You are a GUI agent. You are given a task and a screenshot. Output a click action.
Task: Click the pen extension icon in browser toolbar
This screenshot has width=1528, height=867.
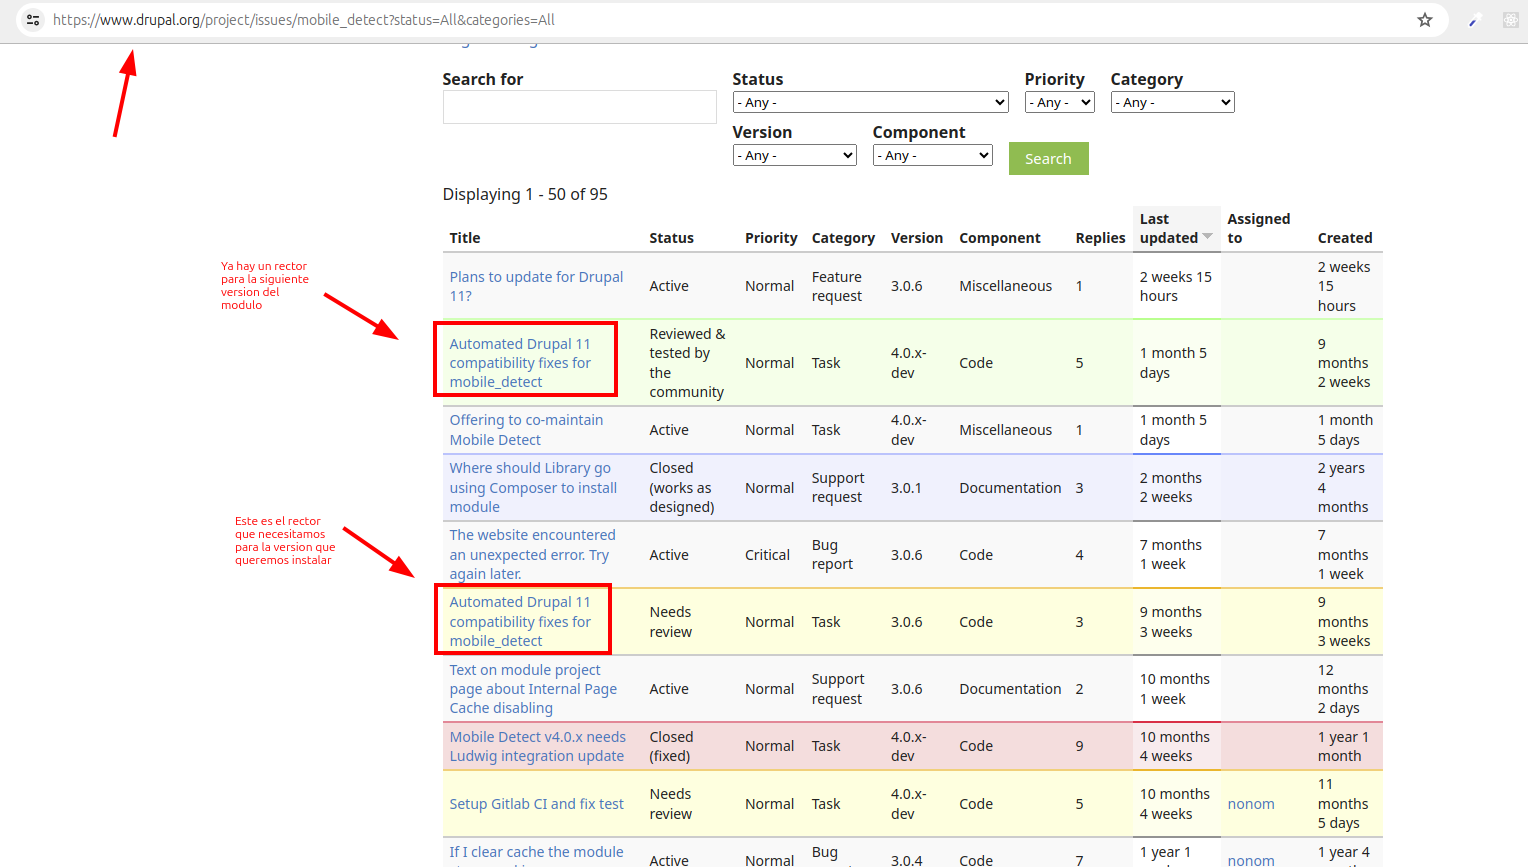[x=1474, y=20]
